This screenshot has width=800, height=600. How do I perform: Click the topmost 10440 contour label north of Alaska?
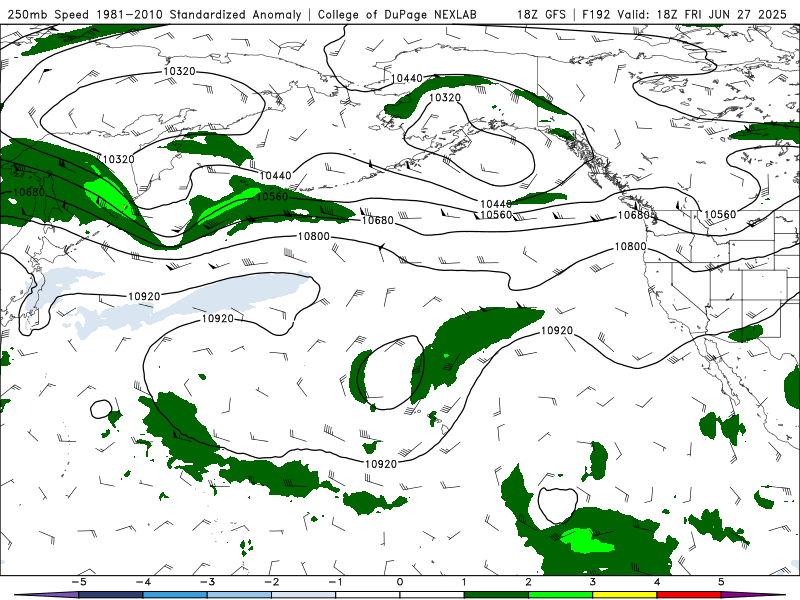point(407,78)
